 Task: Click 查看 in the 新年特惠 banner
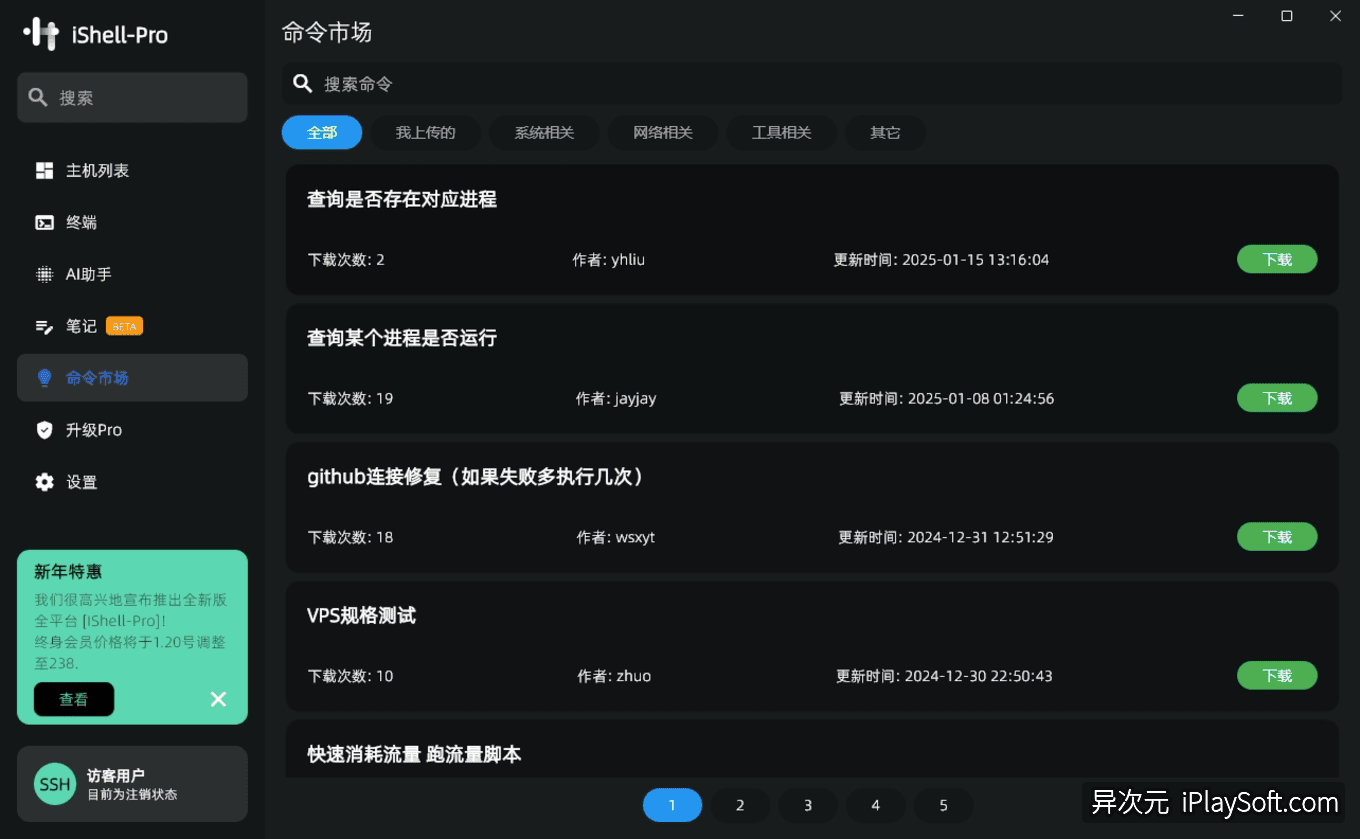tap(73, 699)
